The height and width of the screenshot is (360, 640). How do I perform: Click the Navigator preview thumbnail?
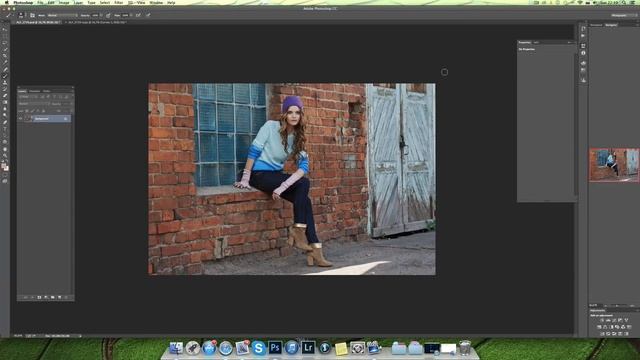point(614,165)
